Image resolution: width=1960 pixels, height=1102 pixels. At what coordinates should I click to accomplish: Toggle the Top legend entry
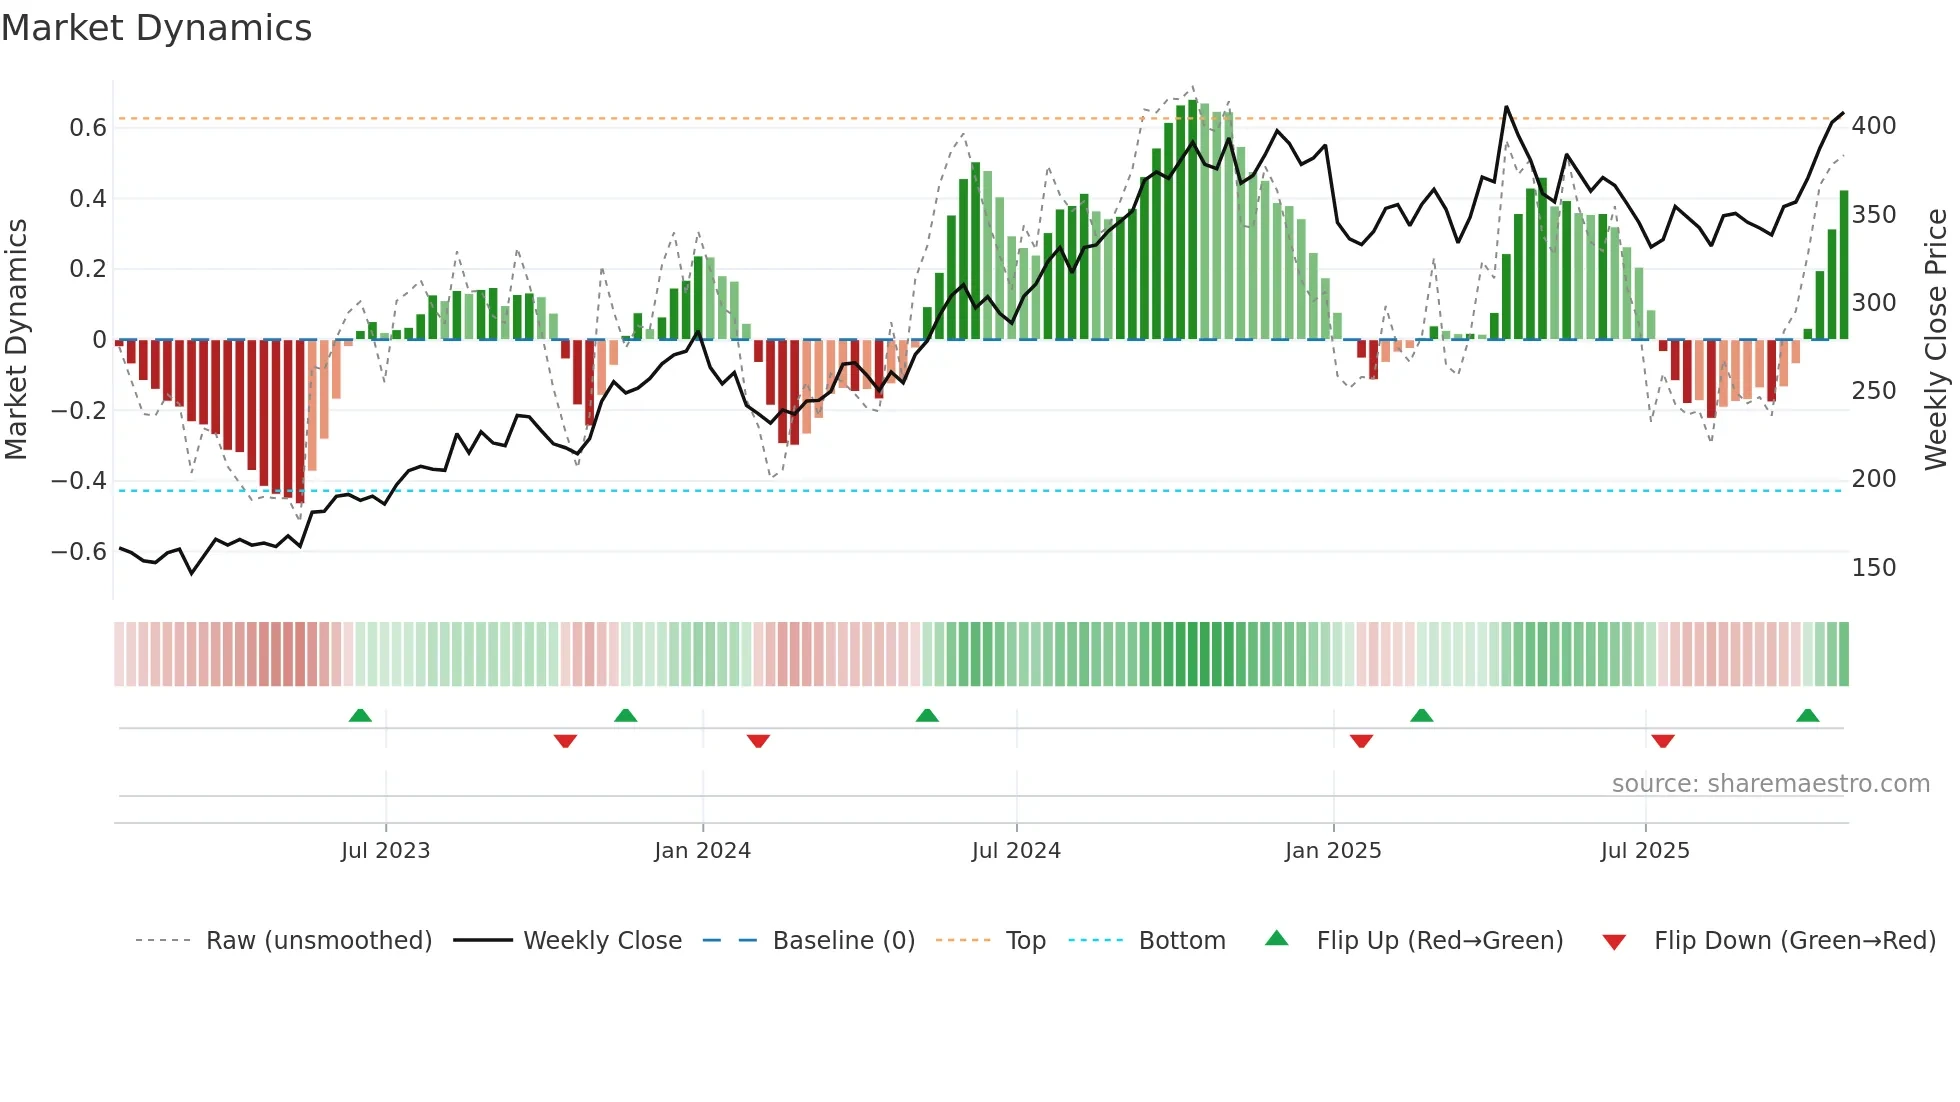pyautogui.click(x=991, y=941)
